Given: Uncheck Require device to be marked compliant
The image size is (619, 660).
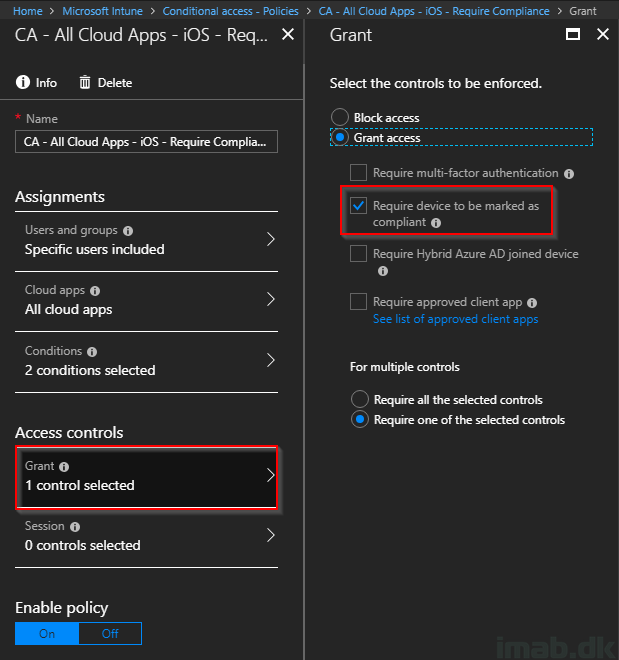Looking at the screenshot, I should (x=358, y=206).
